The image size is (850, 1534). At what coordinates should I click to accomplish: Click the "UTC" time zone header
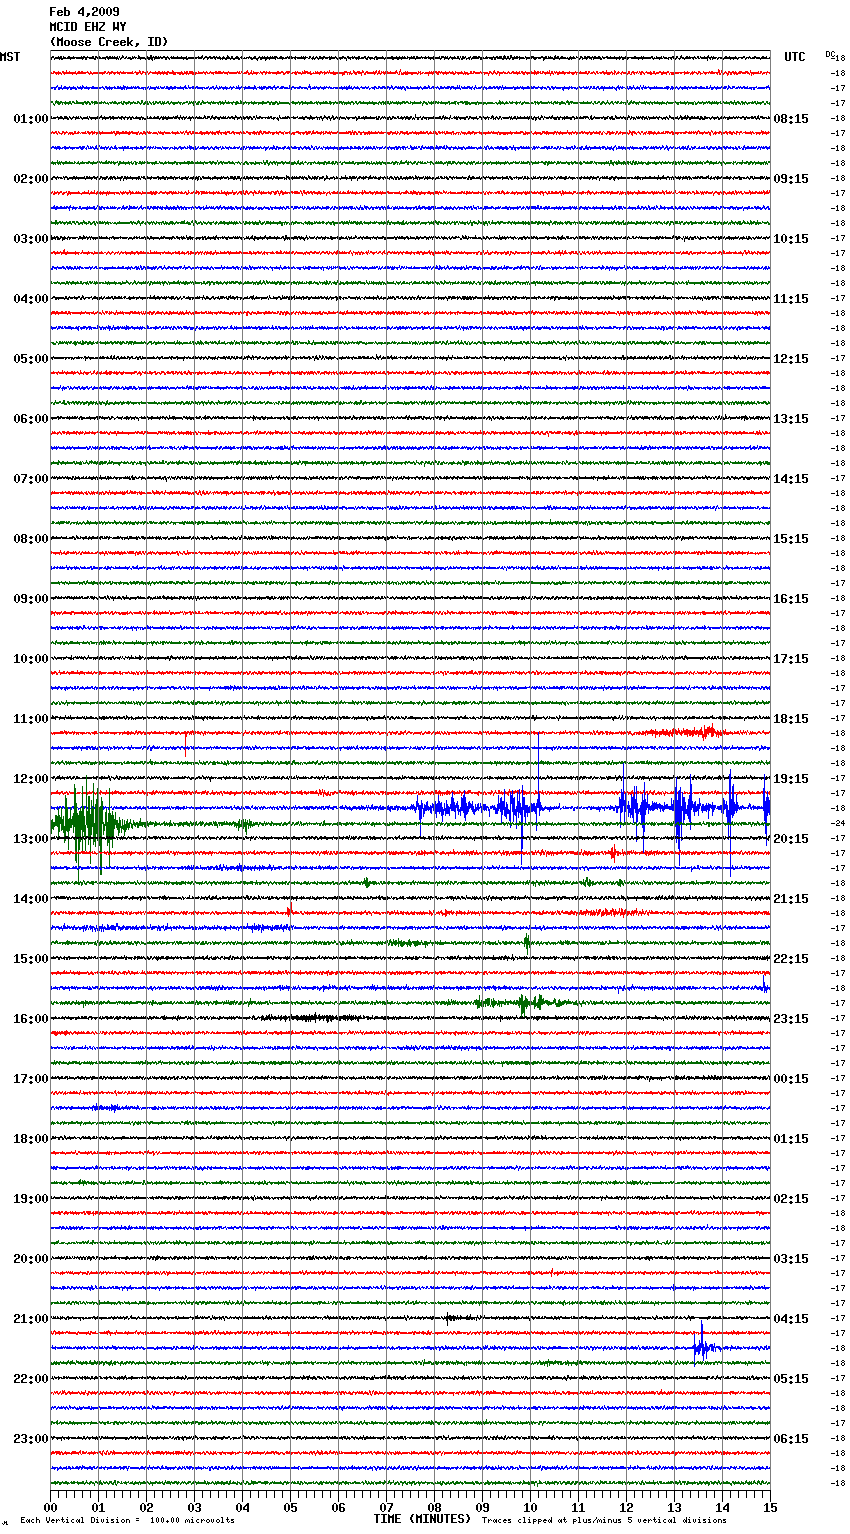coord(794,57)
